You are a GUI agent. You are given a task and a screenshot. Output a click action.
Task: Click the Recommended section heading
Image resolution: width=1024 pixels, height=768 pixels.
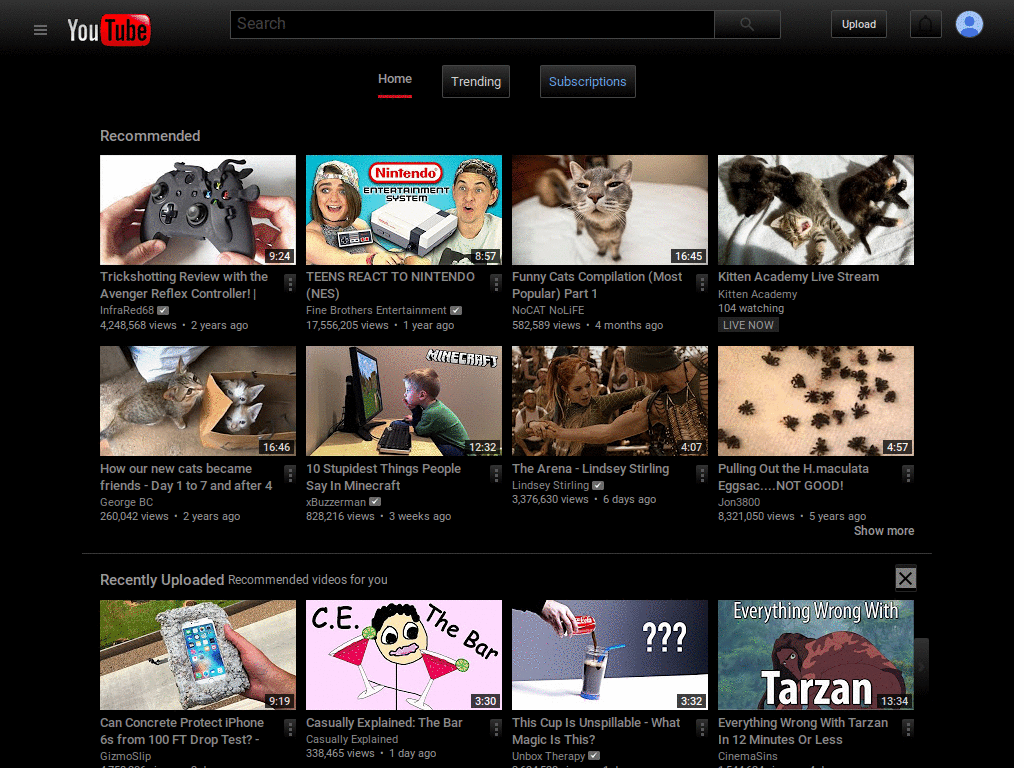pyautogui.click(x=150, y=136)
